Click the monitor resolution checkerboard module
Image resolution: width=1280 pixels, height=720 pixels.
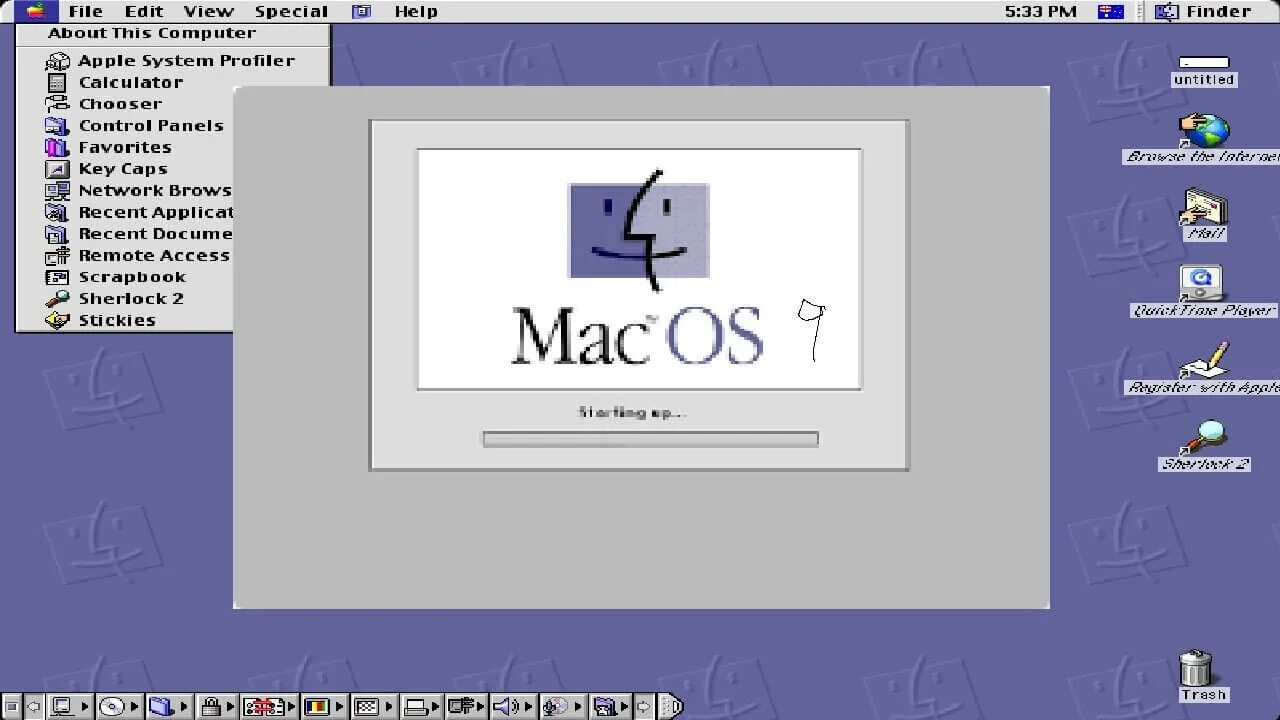[366, 706]
